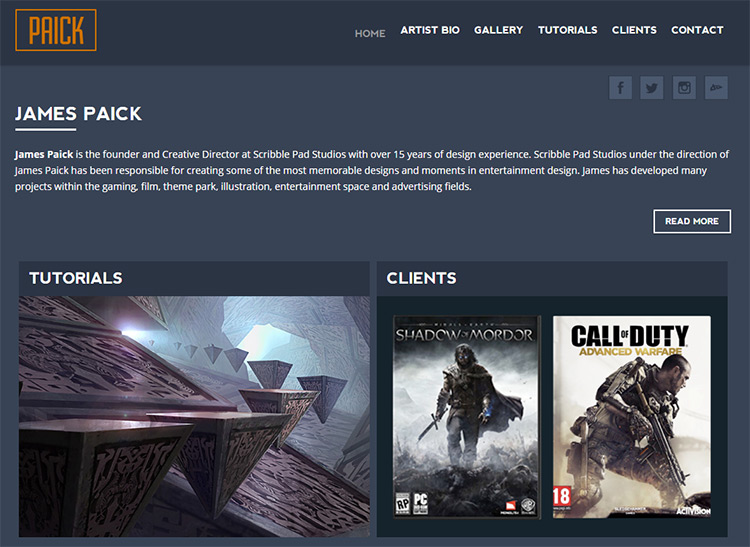Open the Instagram social icon
Viewport: 750px width, 547px height.
(x=684, y=88)
